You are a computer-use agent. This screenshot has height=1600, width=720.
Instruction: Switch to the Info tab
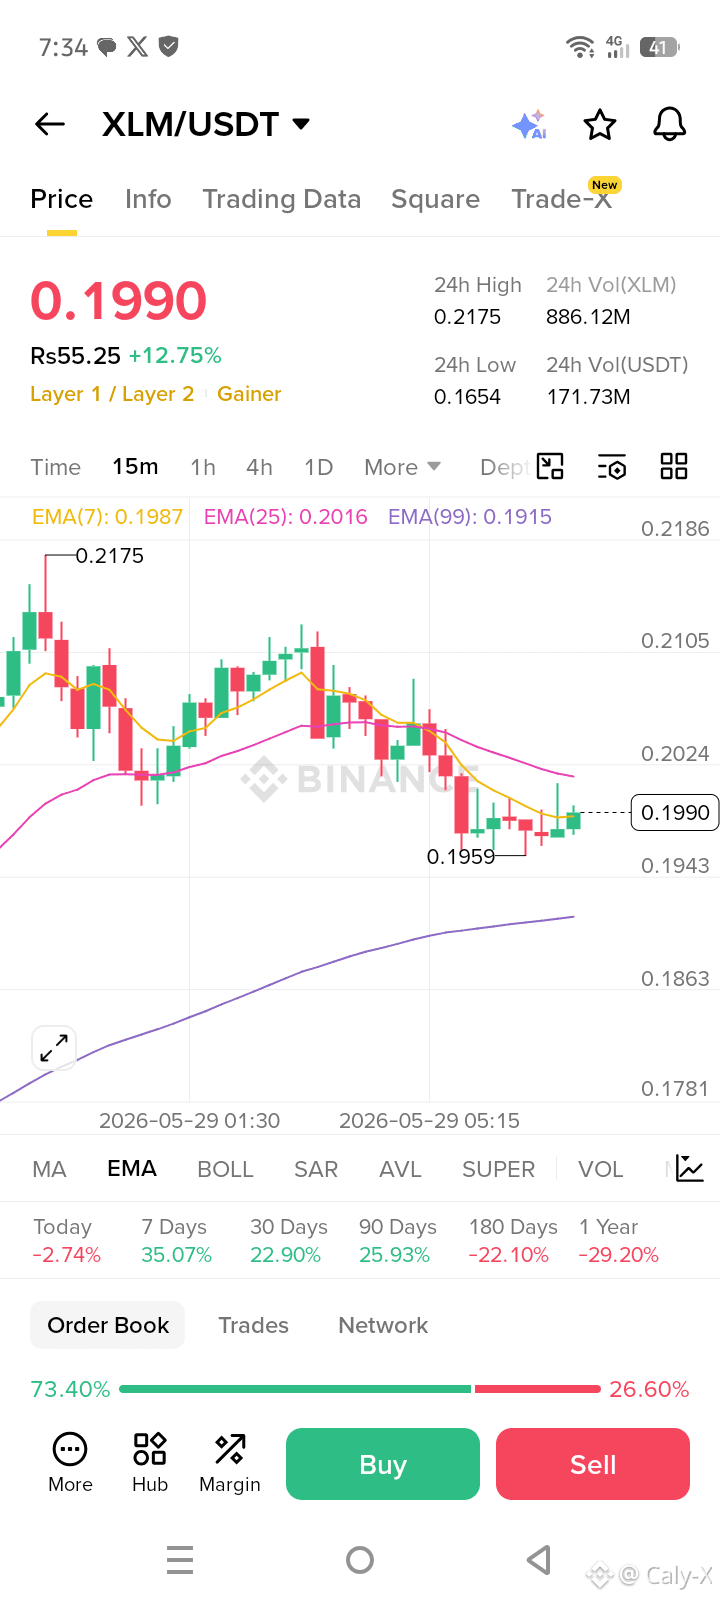[148, 199]
